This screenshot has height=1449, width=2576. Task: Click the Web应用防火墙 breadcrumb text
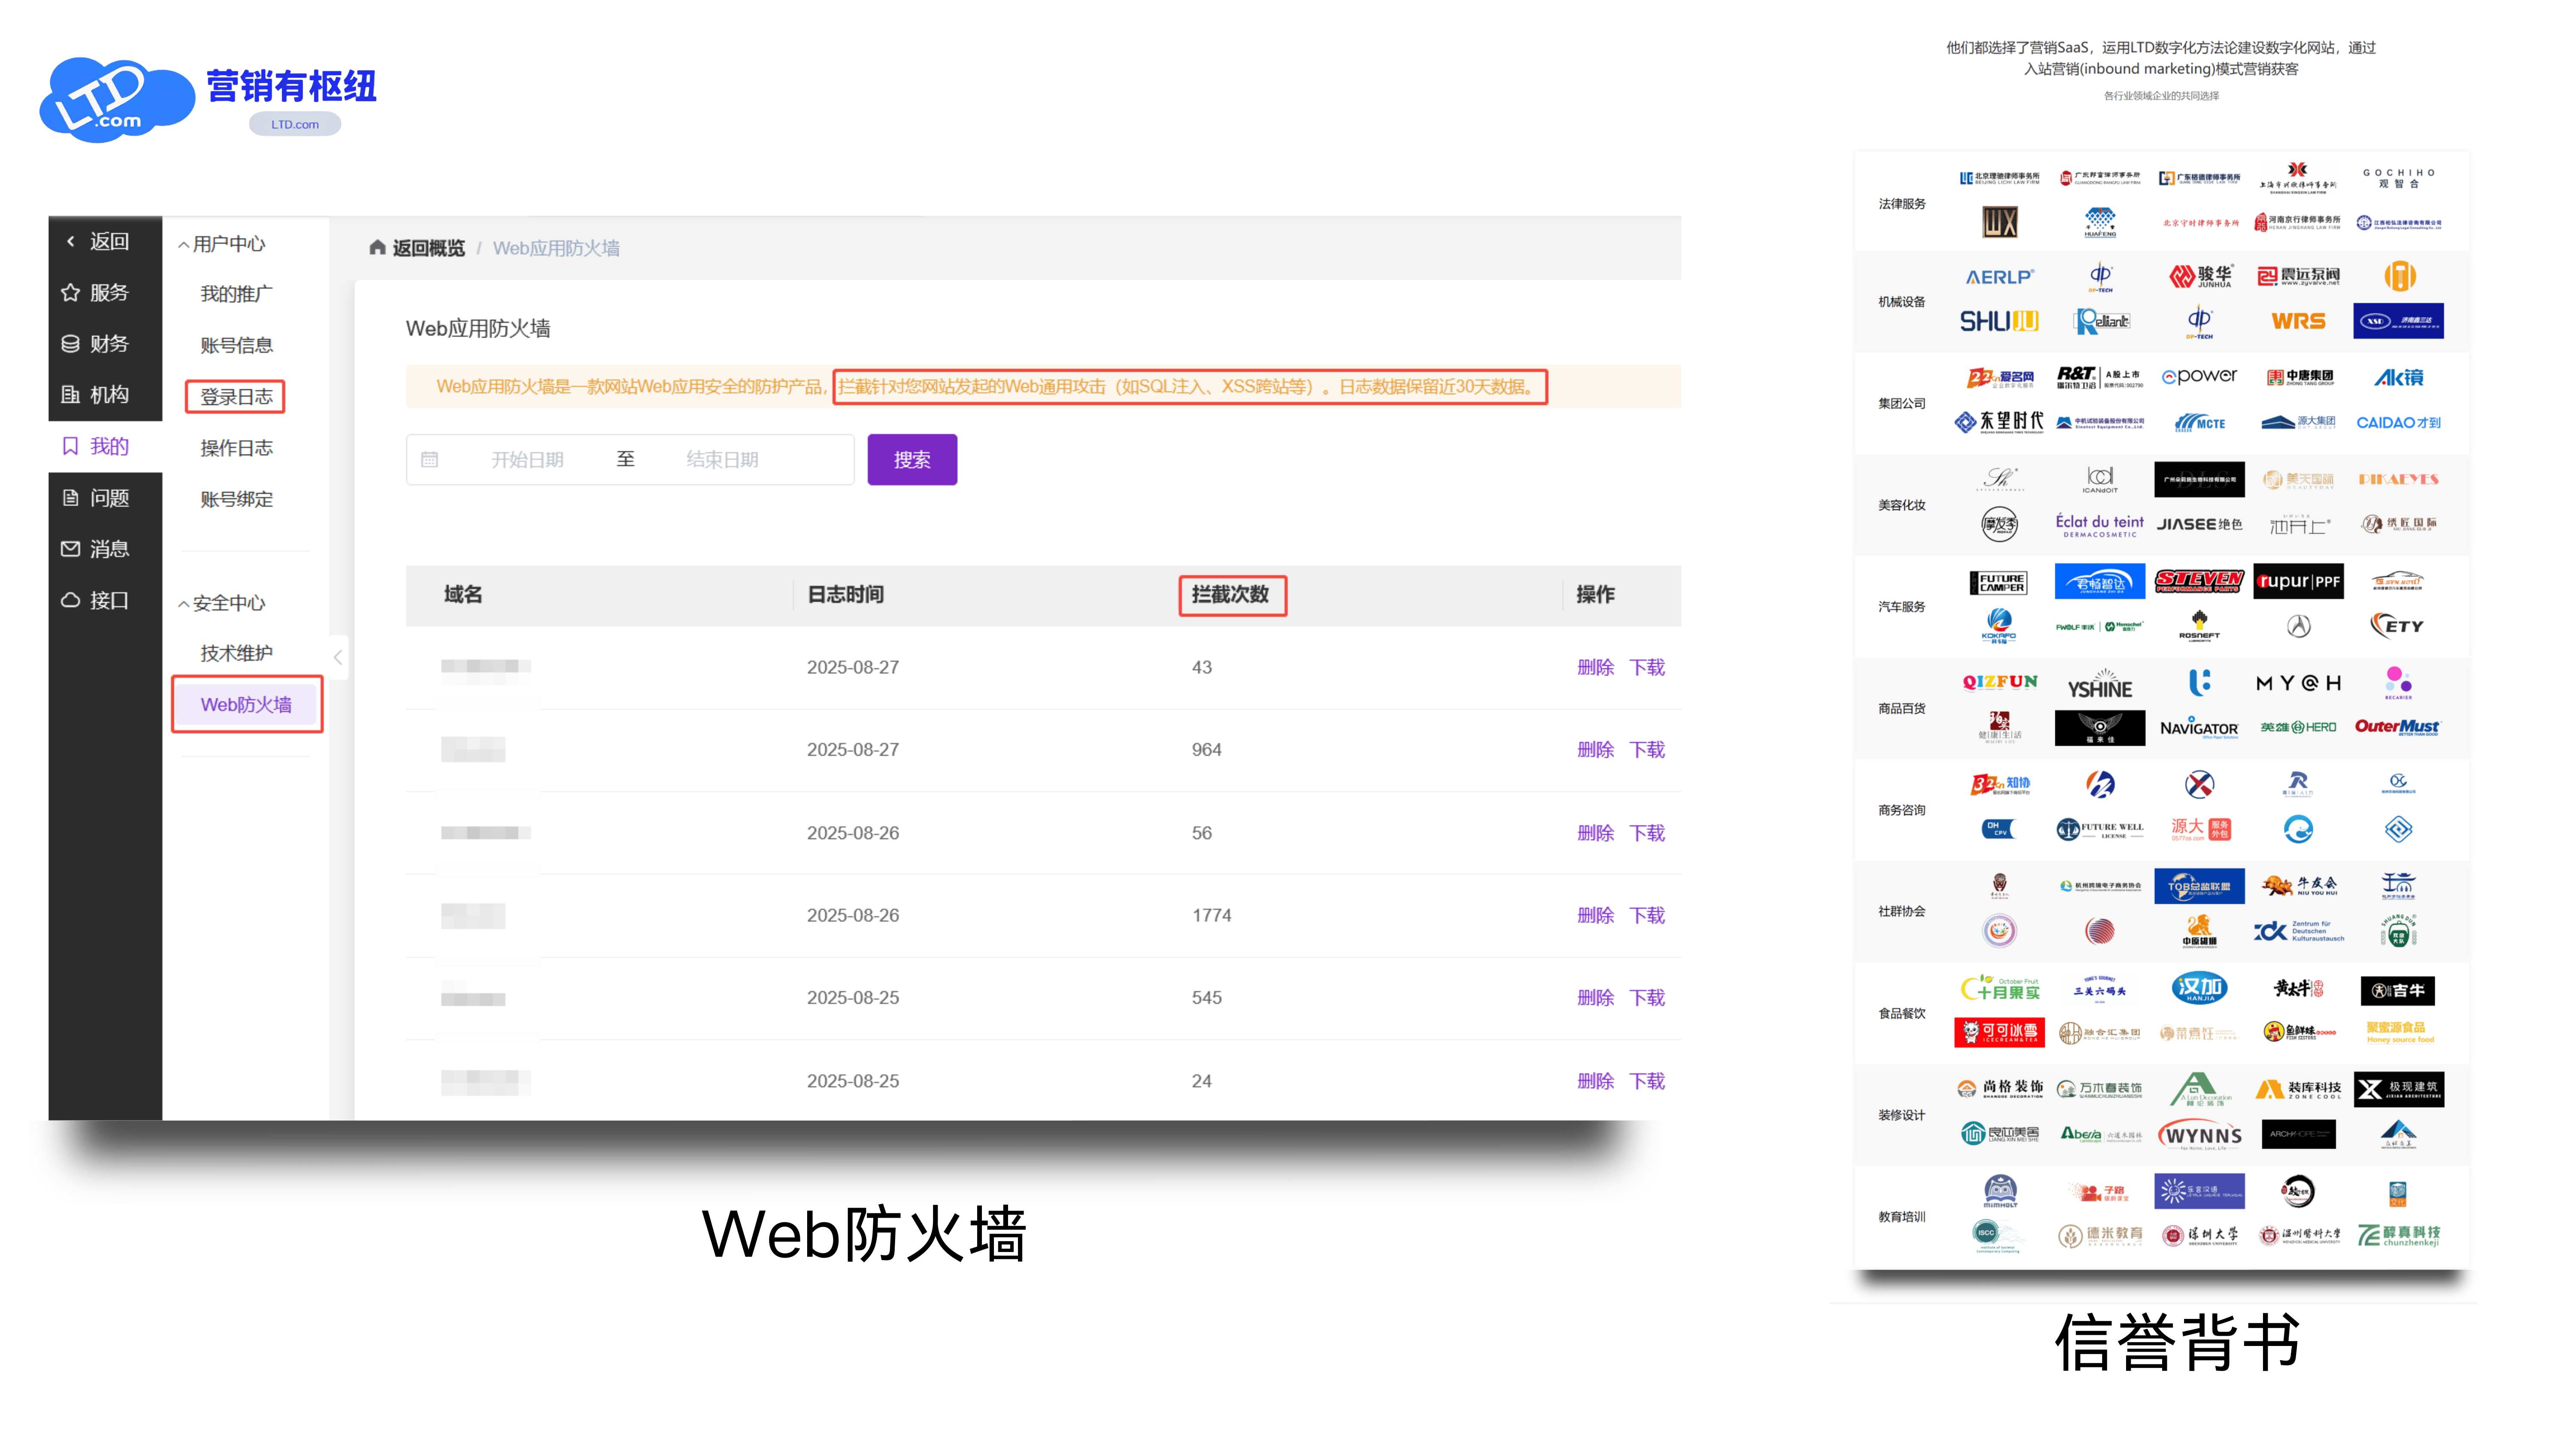point(556,248)
